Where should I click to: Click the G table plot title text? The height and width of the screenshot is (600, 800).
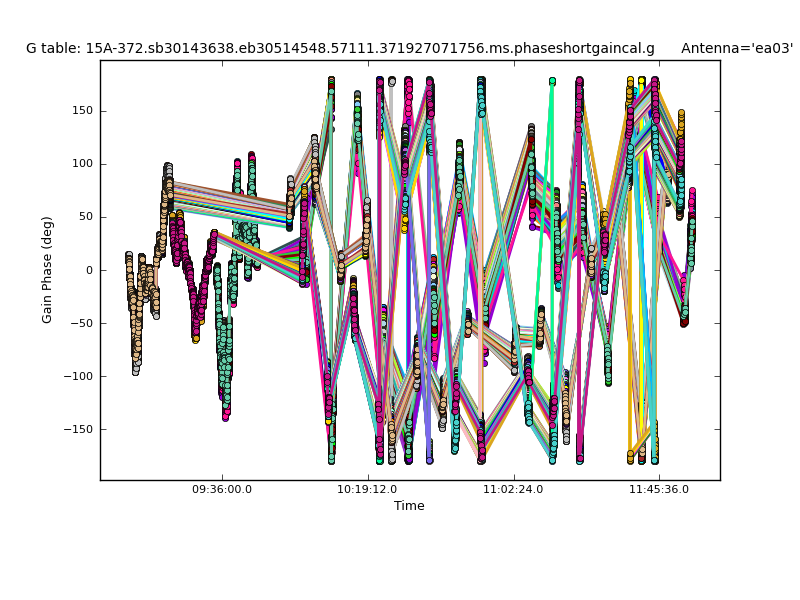coord(340,48)
